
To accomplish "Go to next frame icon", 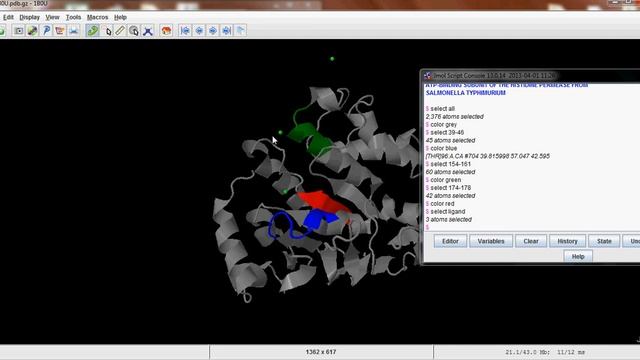I will [x=213, y=31].
